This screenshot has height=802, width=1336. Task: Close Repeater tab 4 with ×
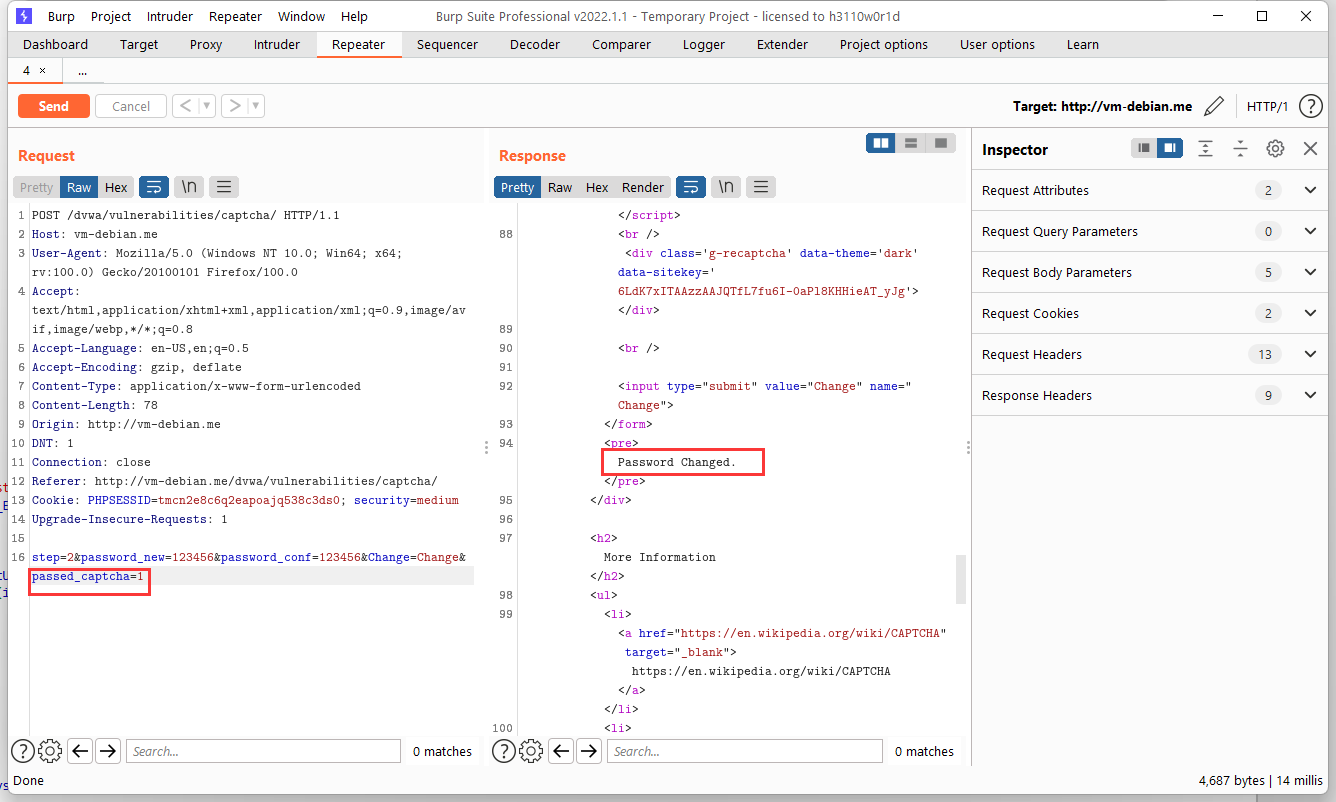(42, 71)
